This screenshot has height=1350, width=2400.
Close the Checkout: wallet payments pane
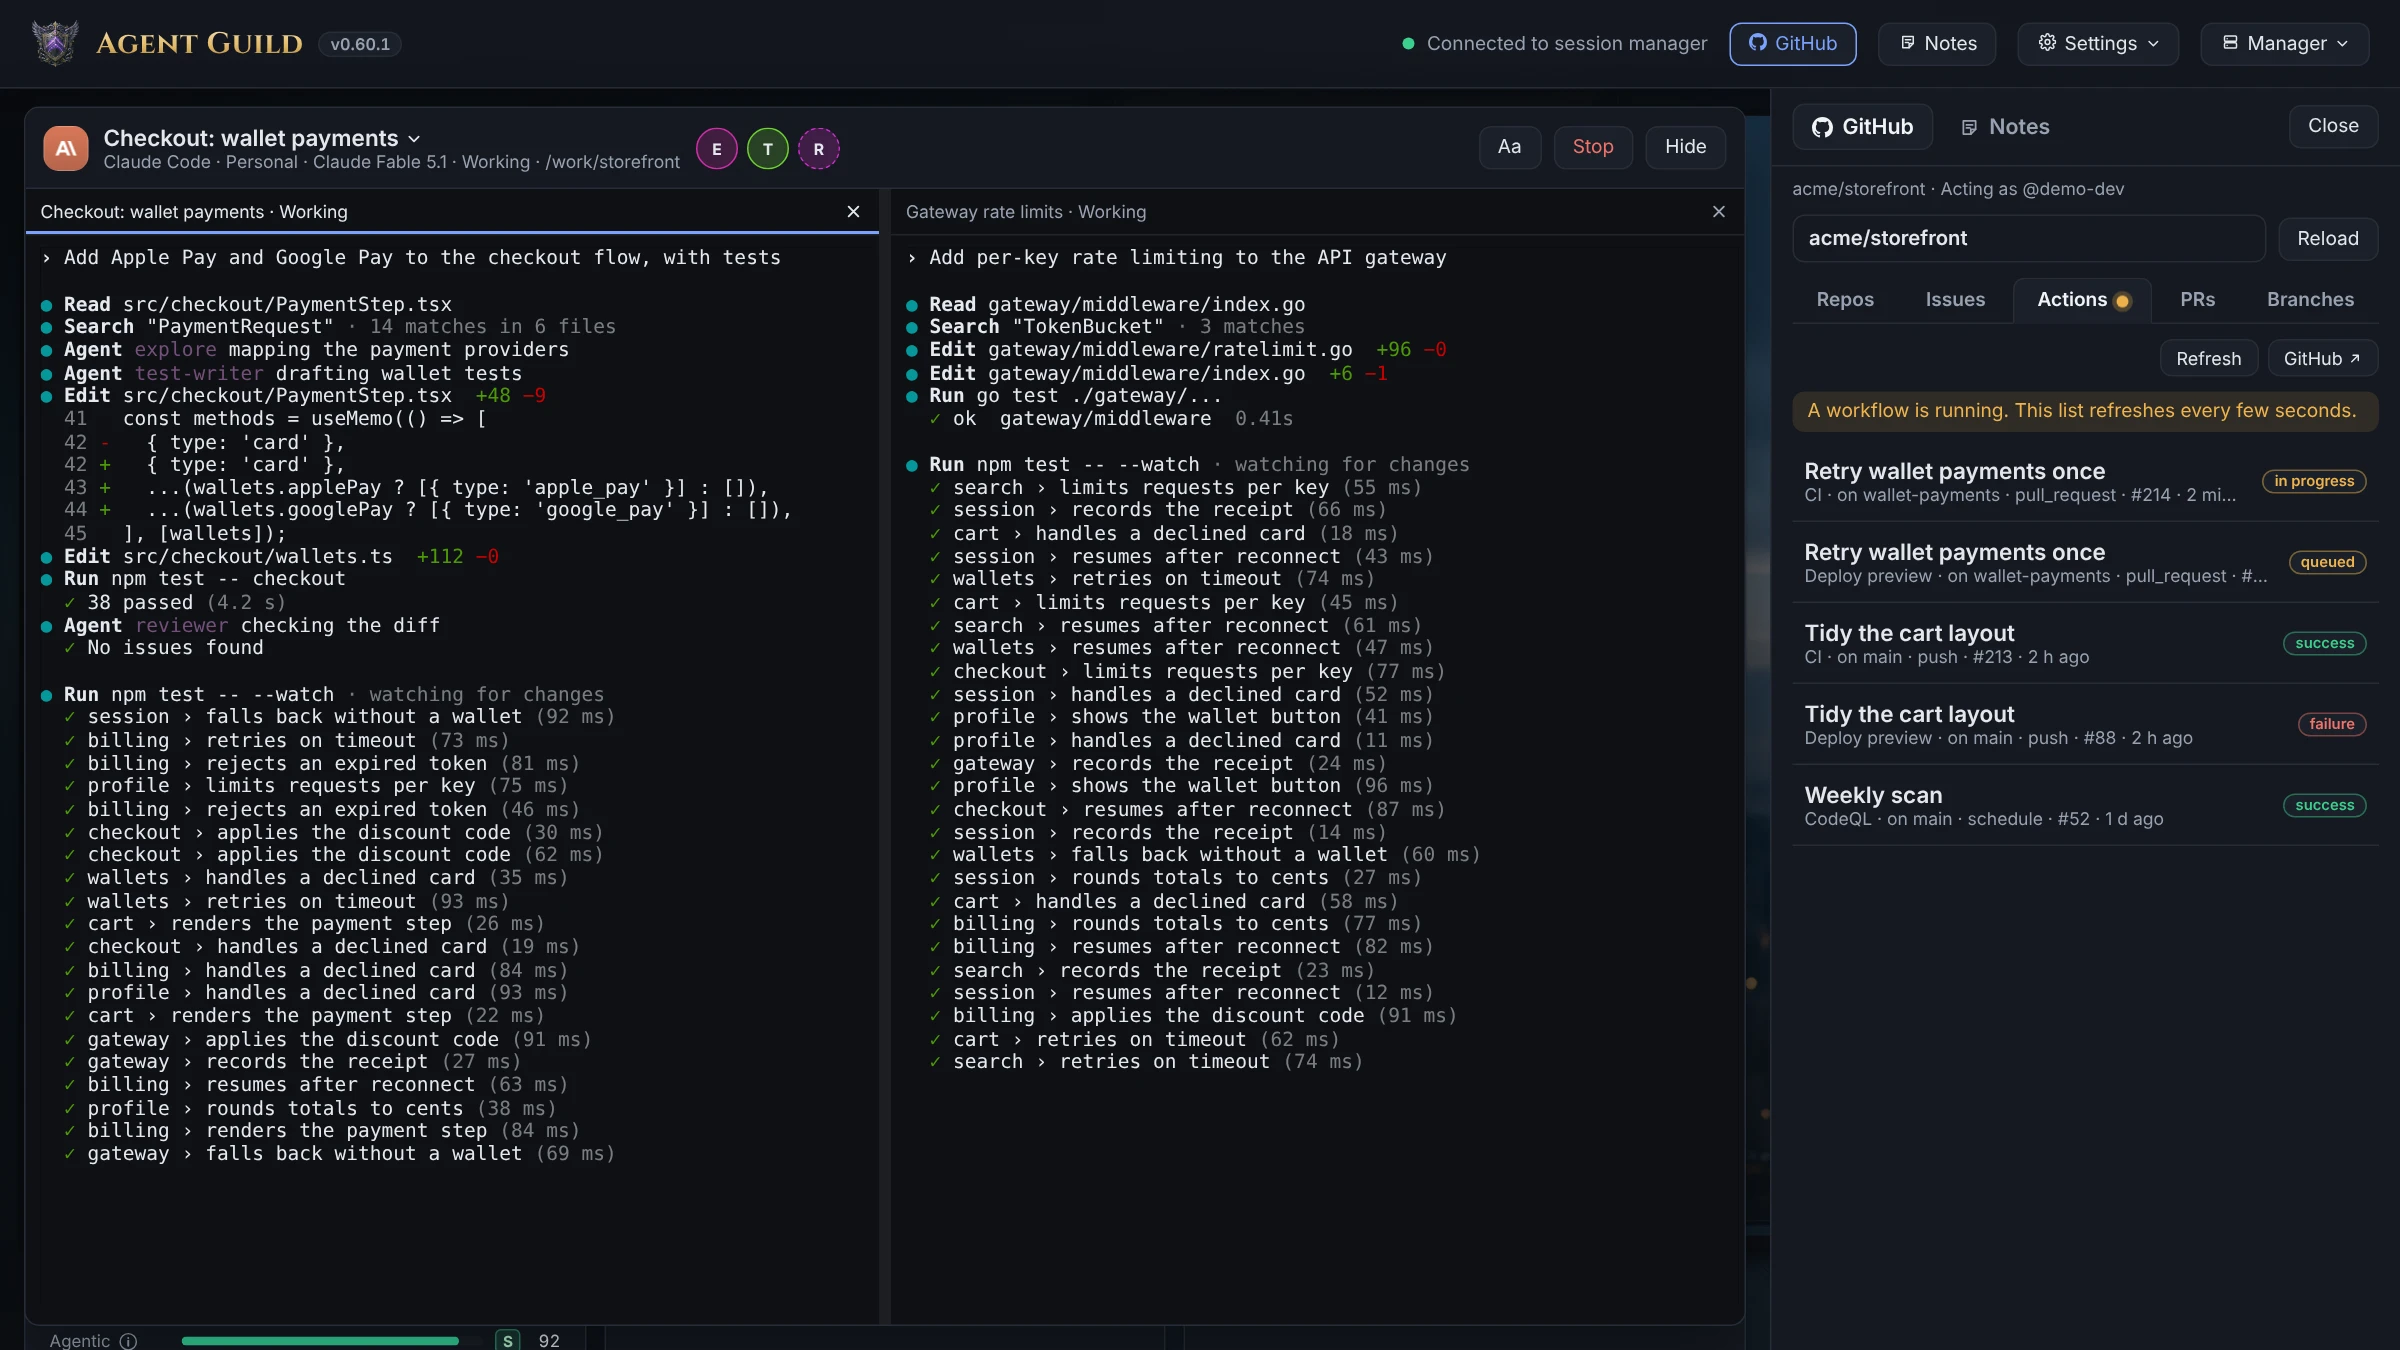click(x=853, y=212)
